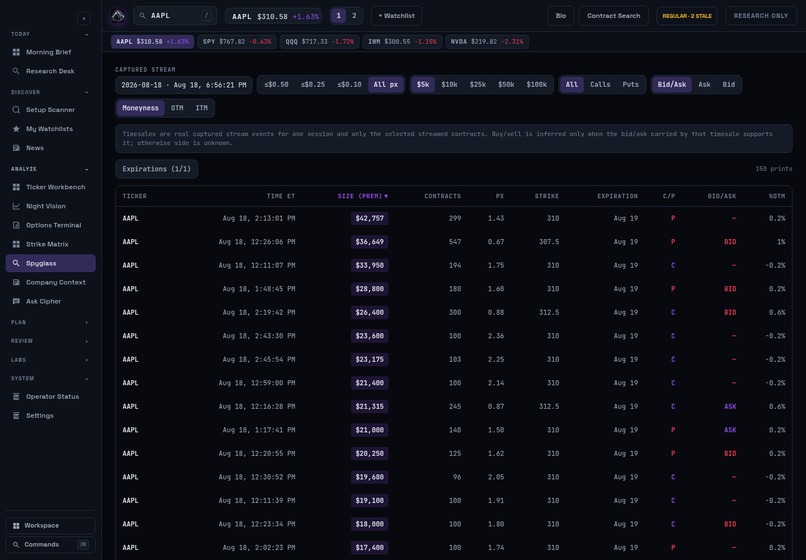The height and width of the screenshot is (560, 806).
Task: Select NVDA ticker chip
Action: coord(487,42)
